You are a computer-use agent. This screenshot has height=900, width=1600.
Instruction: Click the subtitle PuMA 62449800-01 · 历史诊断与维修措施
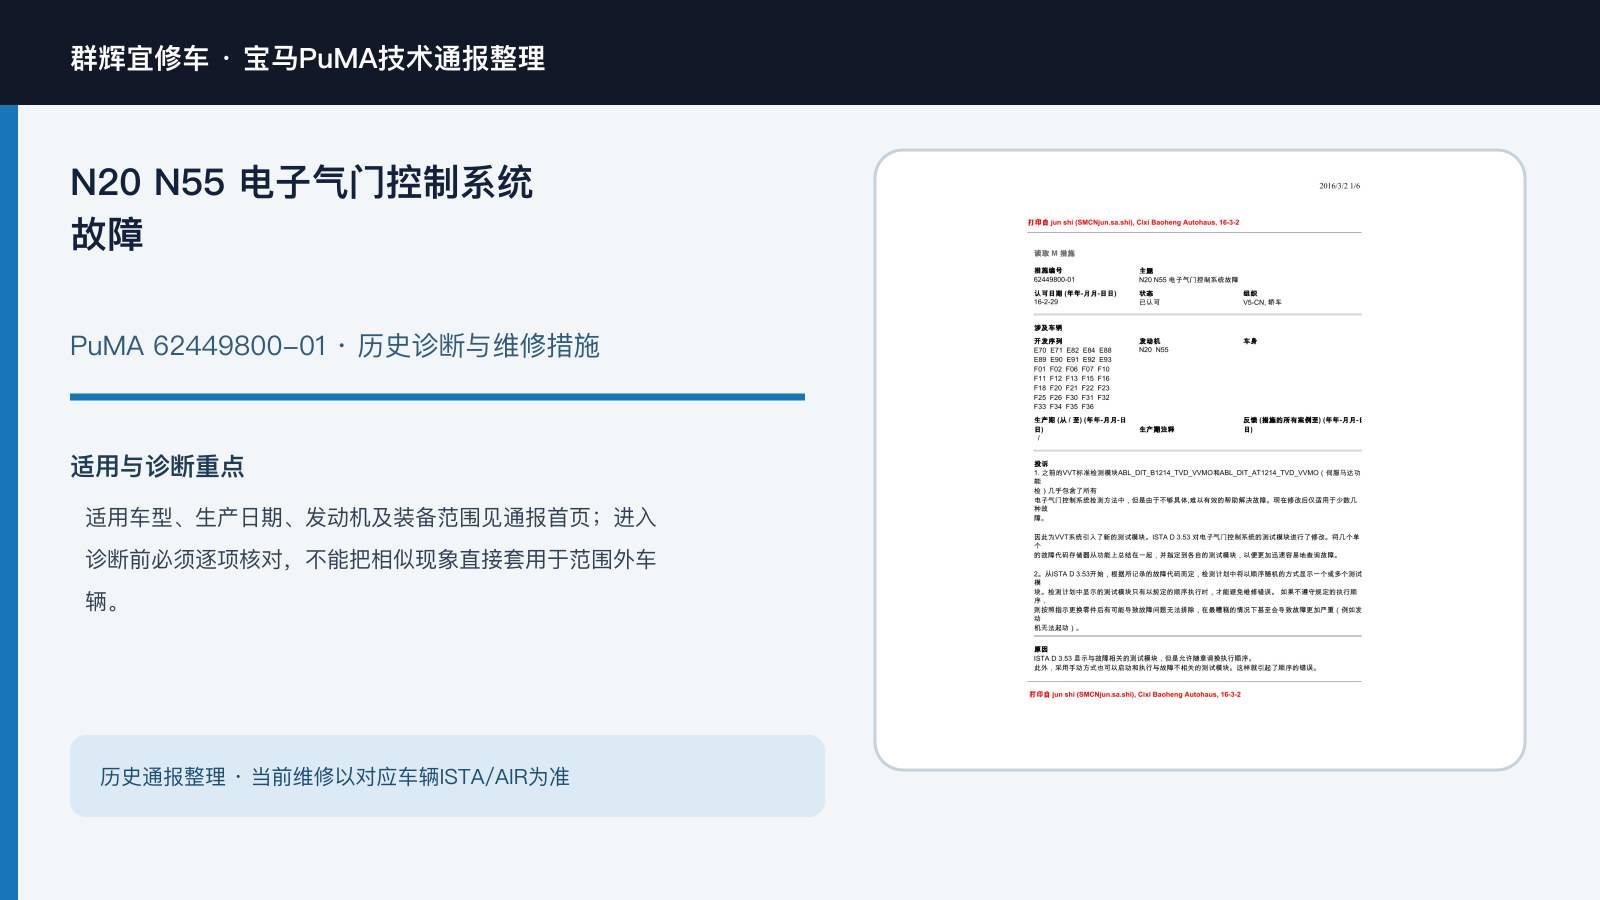335,345
